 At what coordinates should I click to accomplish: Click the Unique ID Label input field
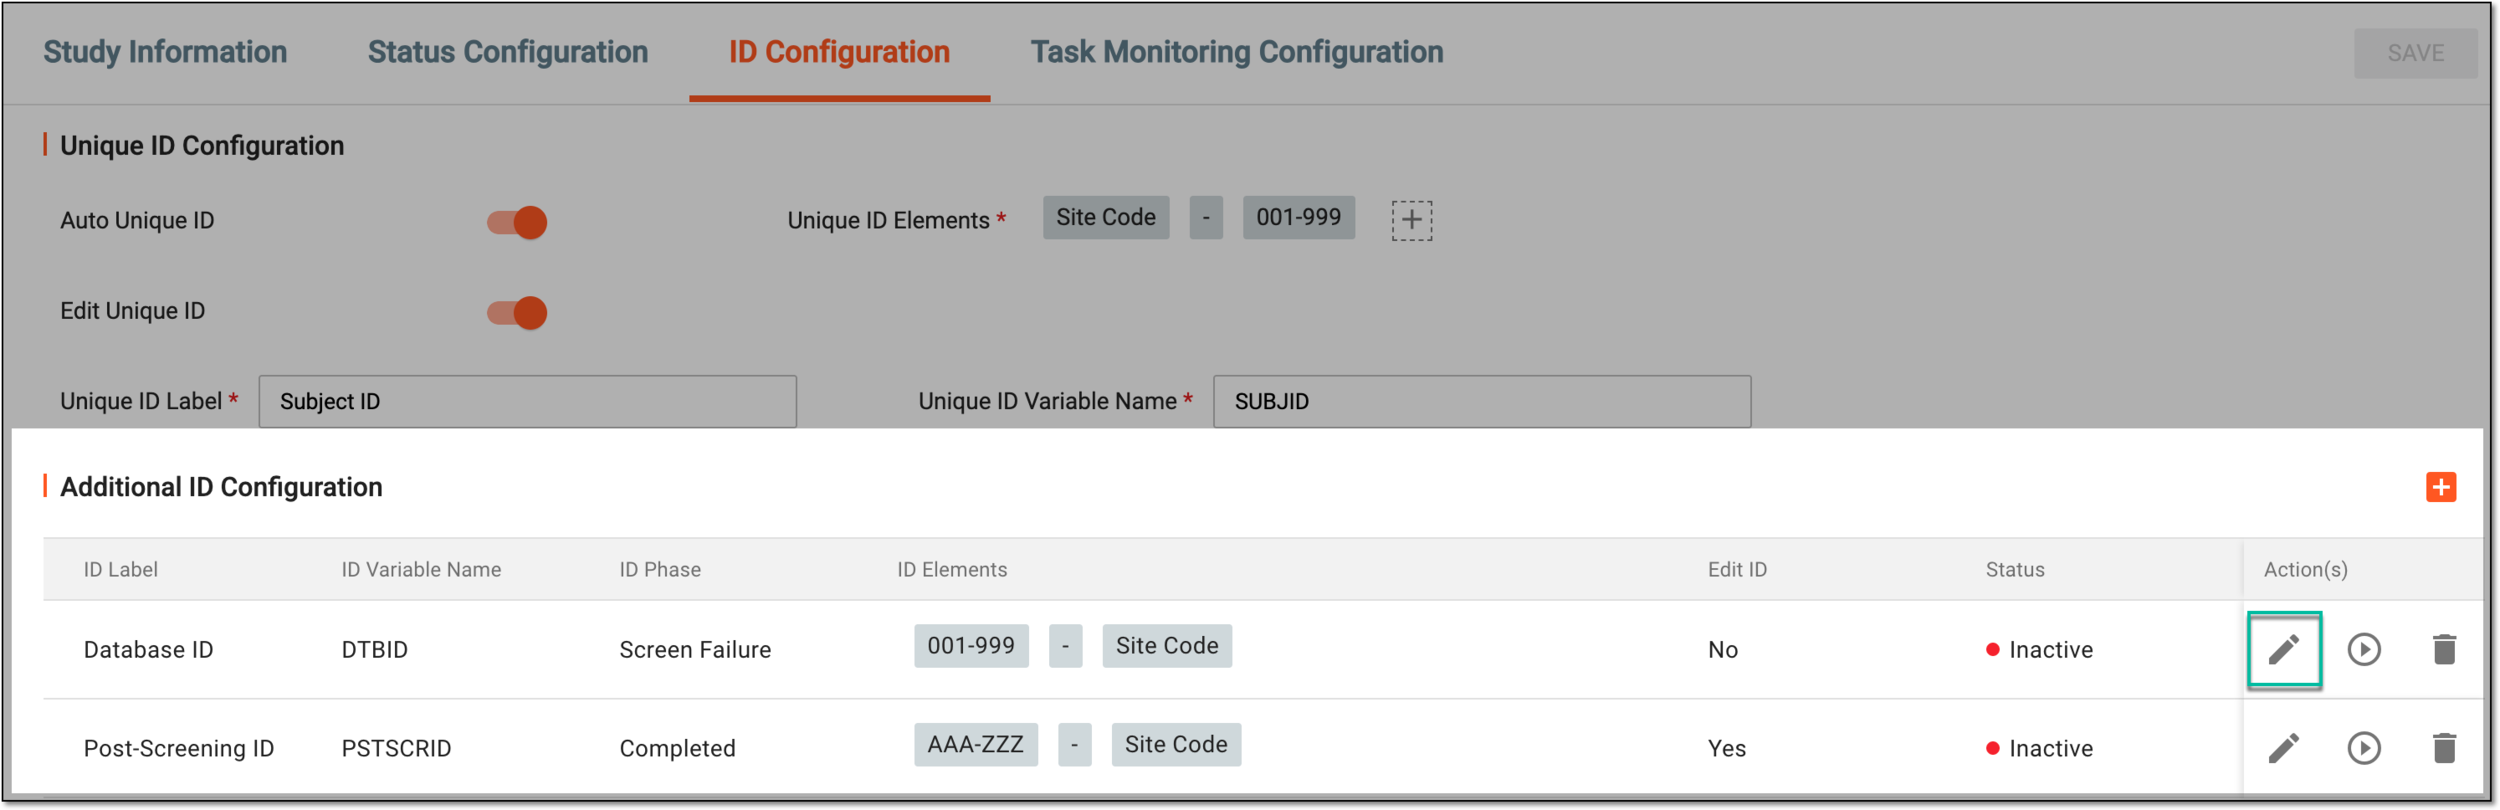[x=527, y=402]
